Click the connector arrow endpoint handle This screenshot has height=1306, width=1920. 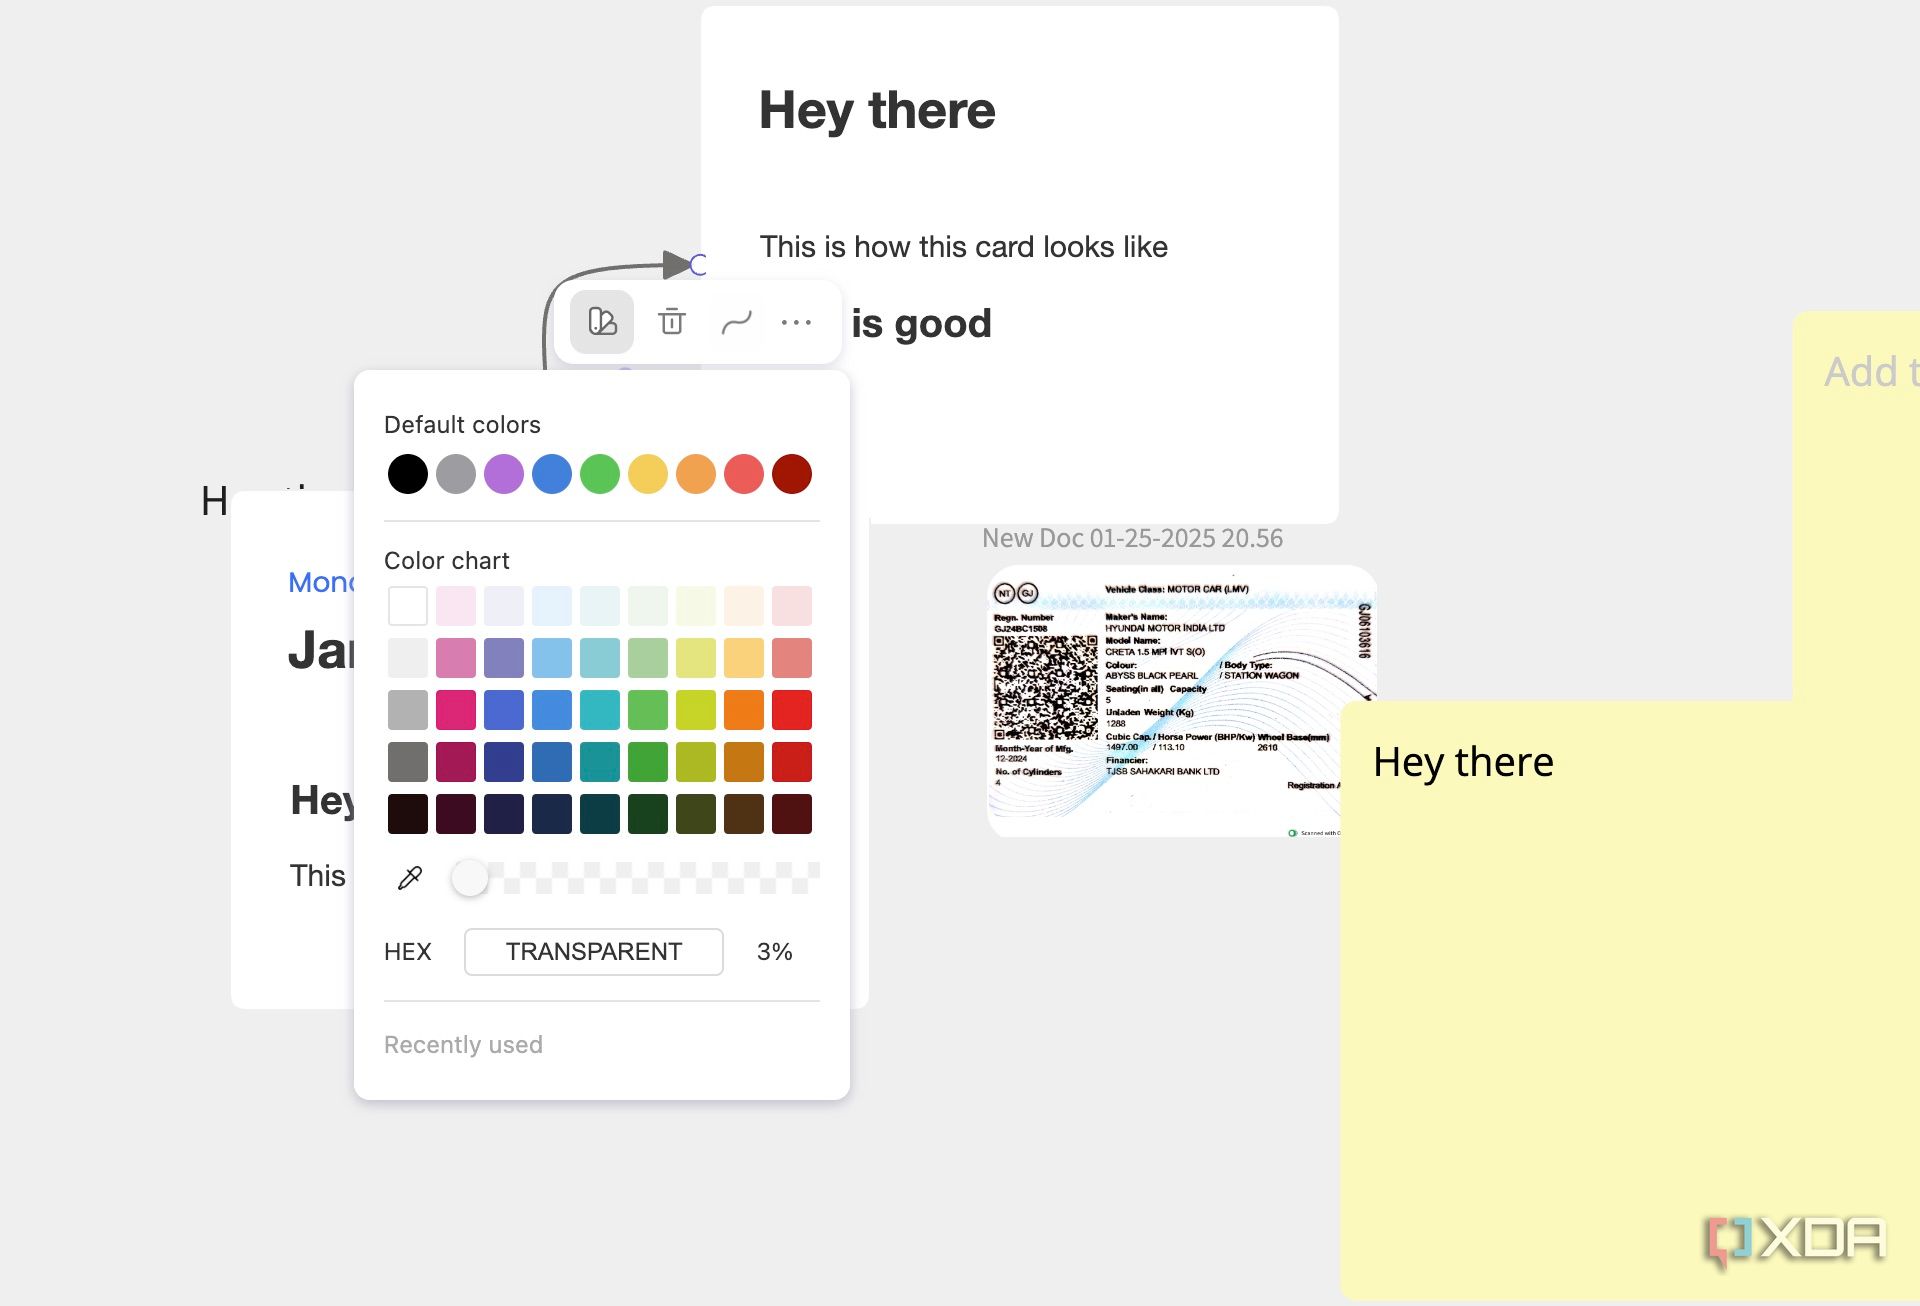698,264
